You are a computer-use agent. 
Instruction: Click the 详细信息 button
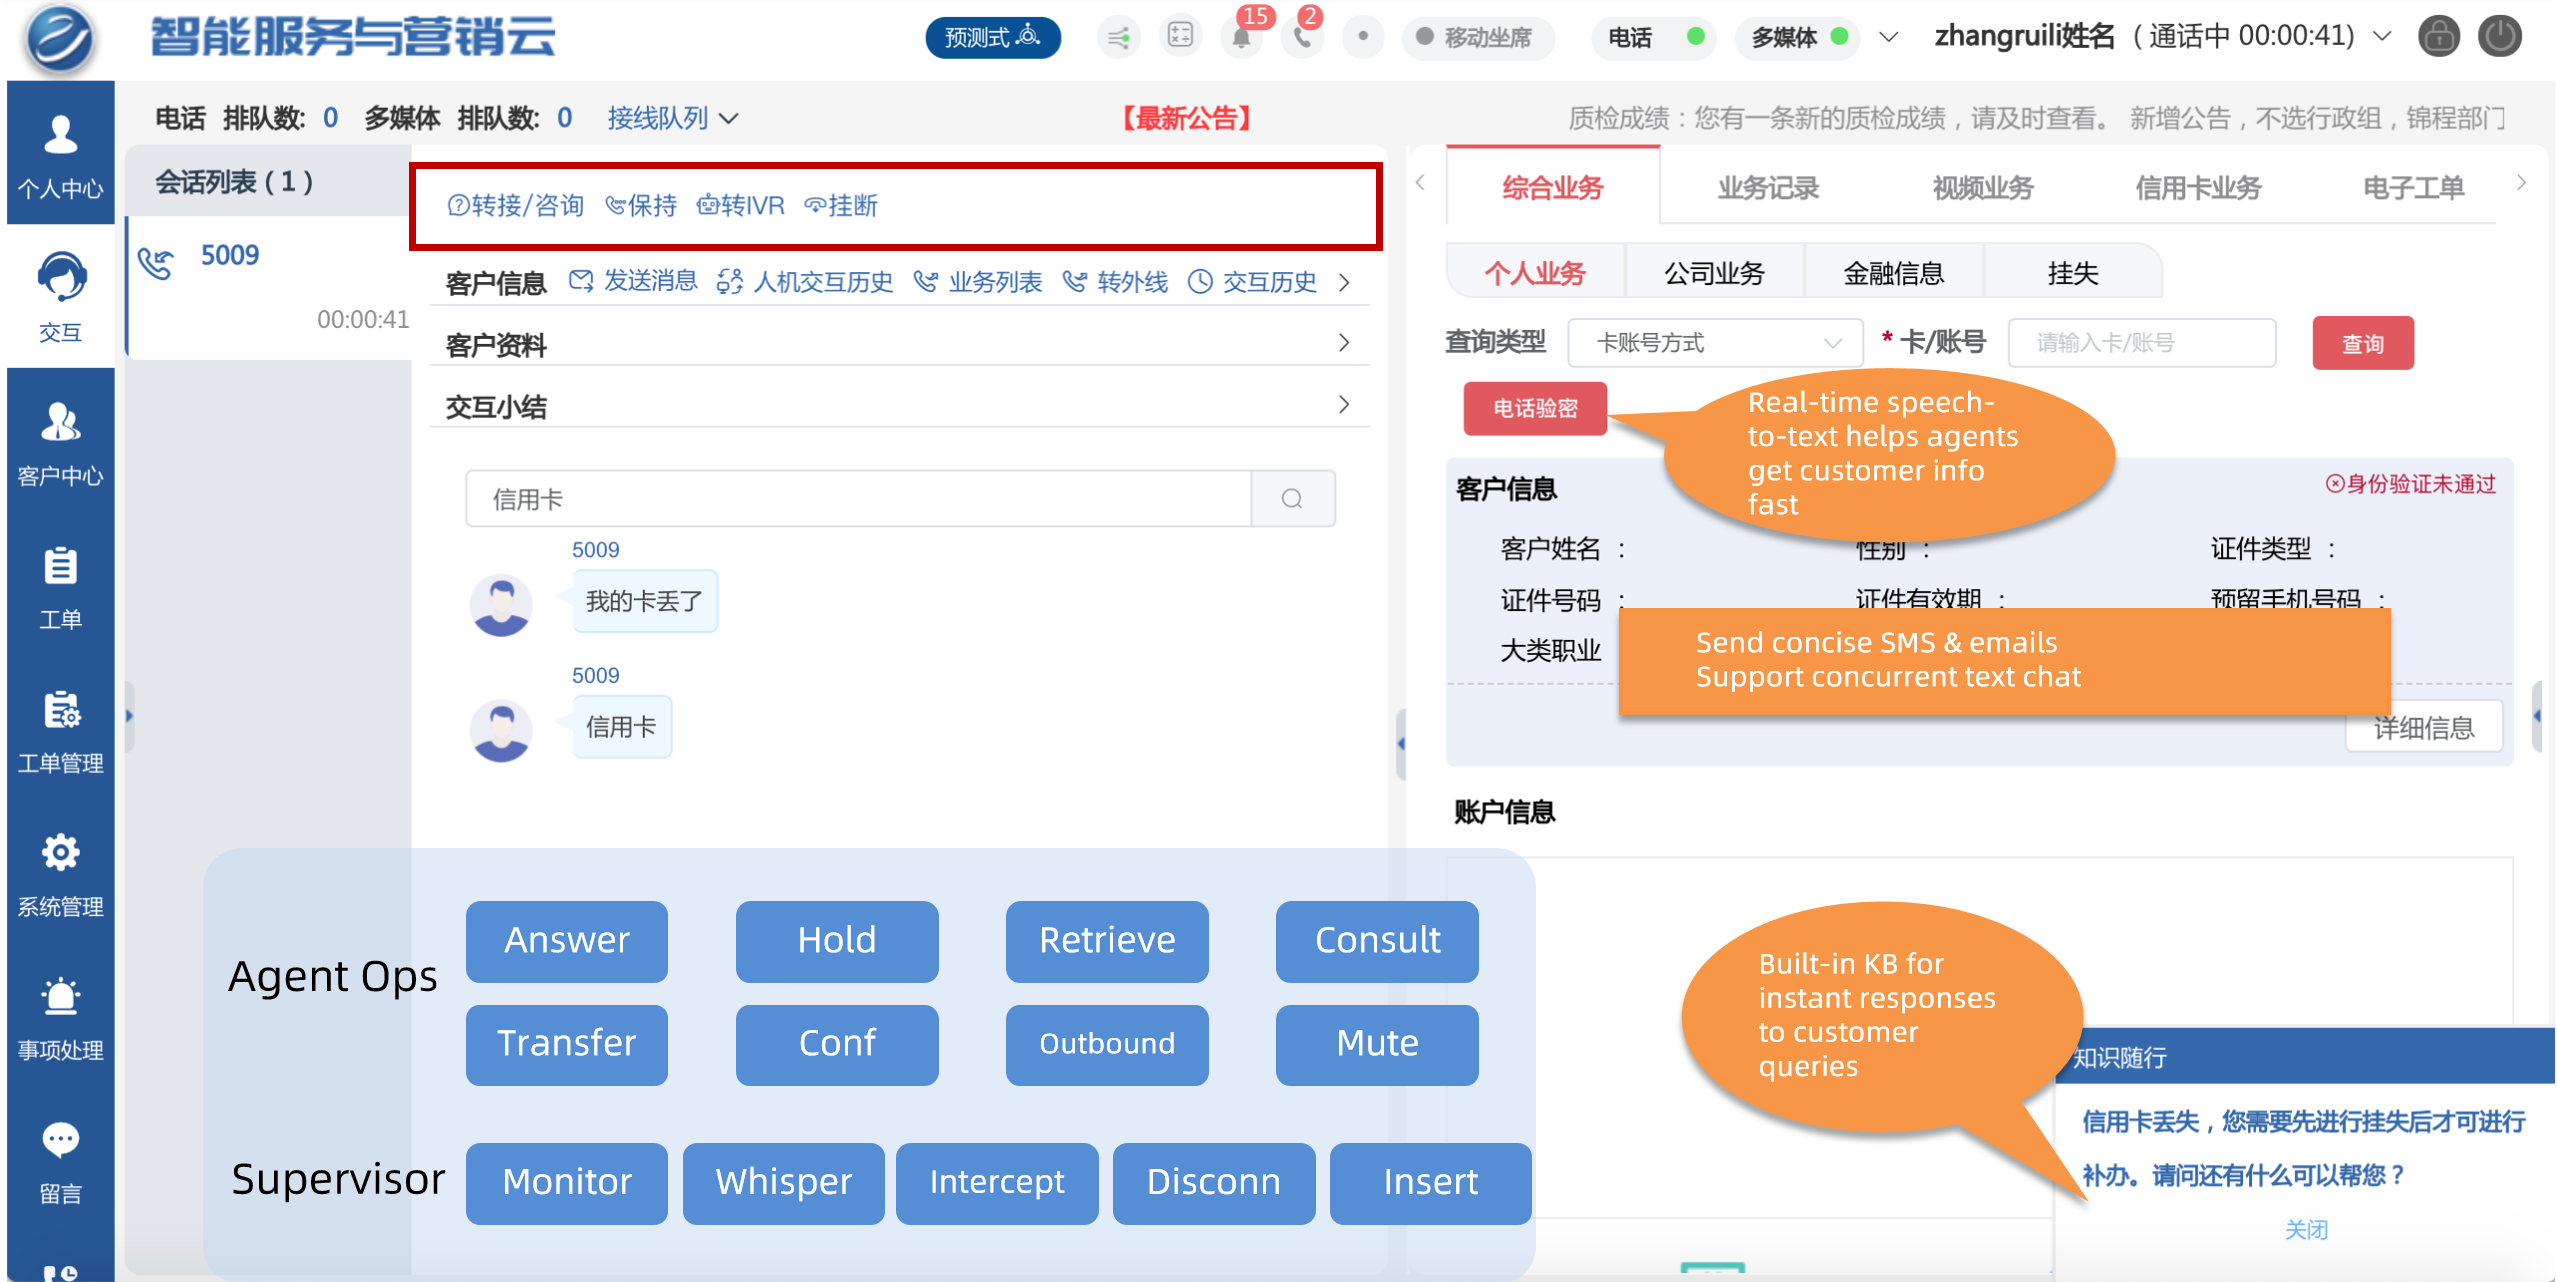[2424, 728]
